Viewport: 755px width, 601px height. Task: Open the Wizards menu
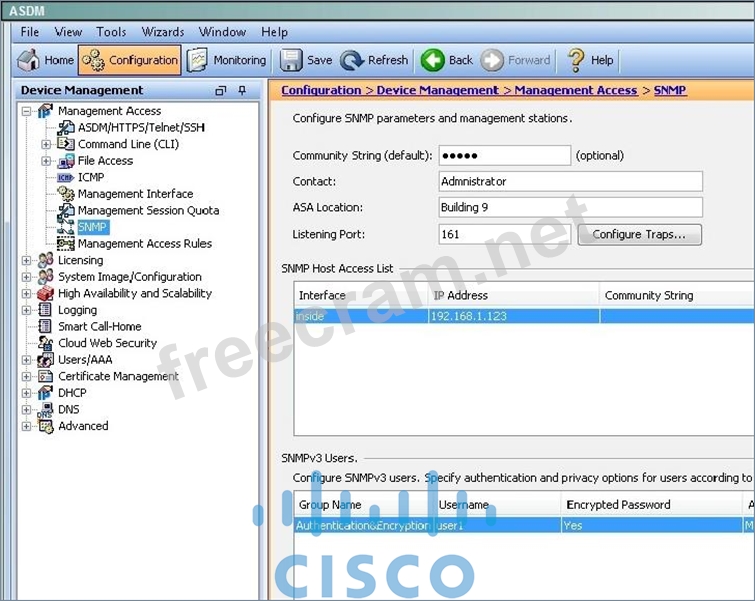(x=162, y=32)
